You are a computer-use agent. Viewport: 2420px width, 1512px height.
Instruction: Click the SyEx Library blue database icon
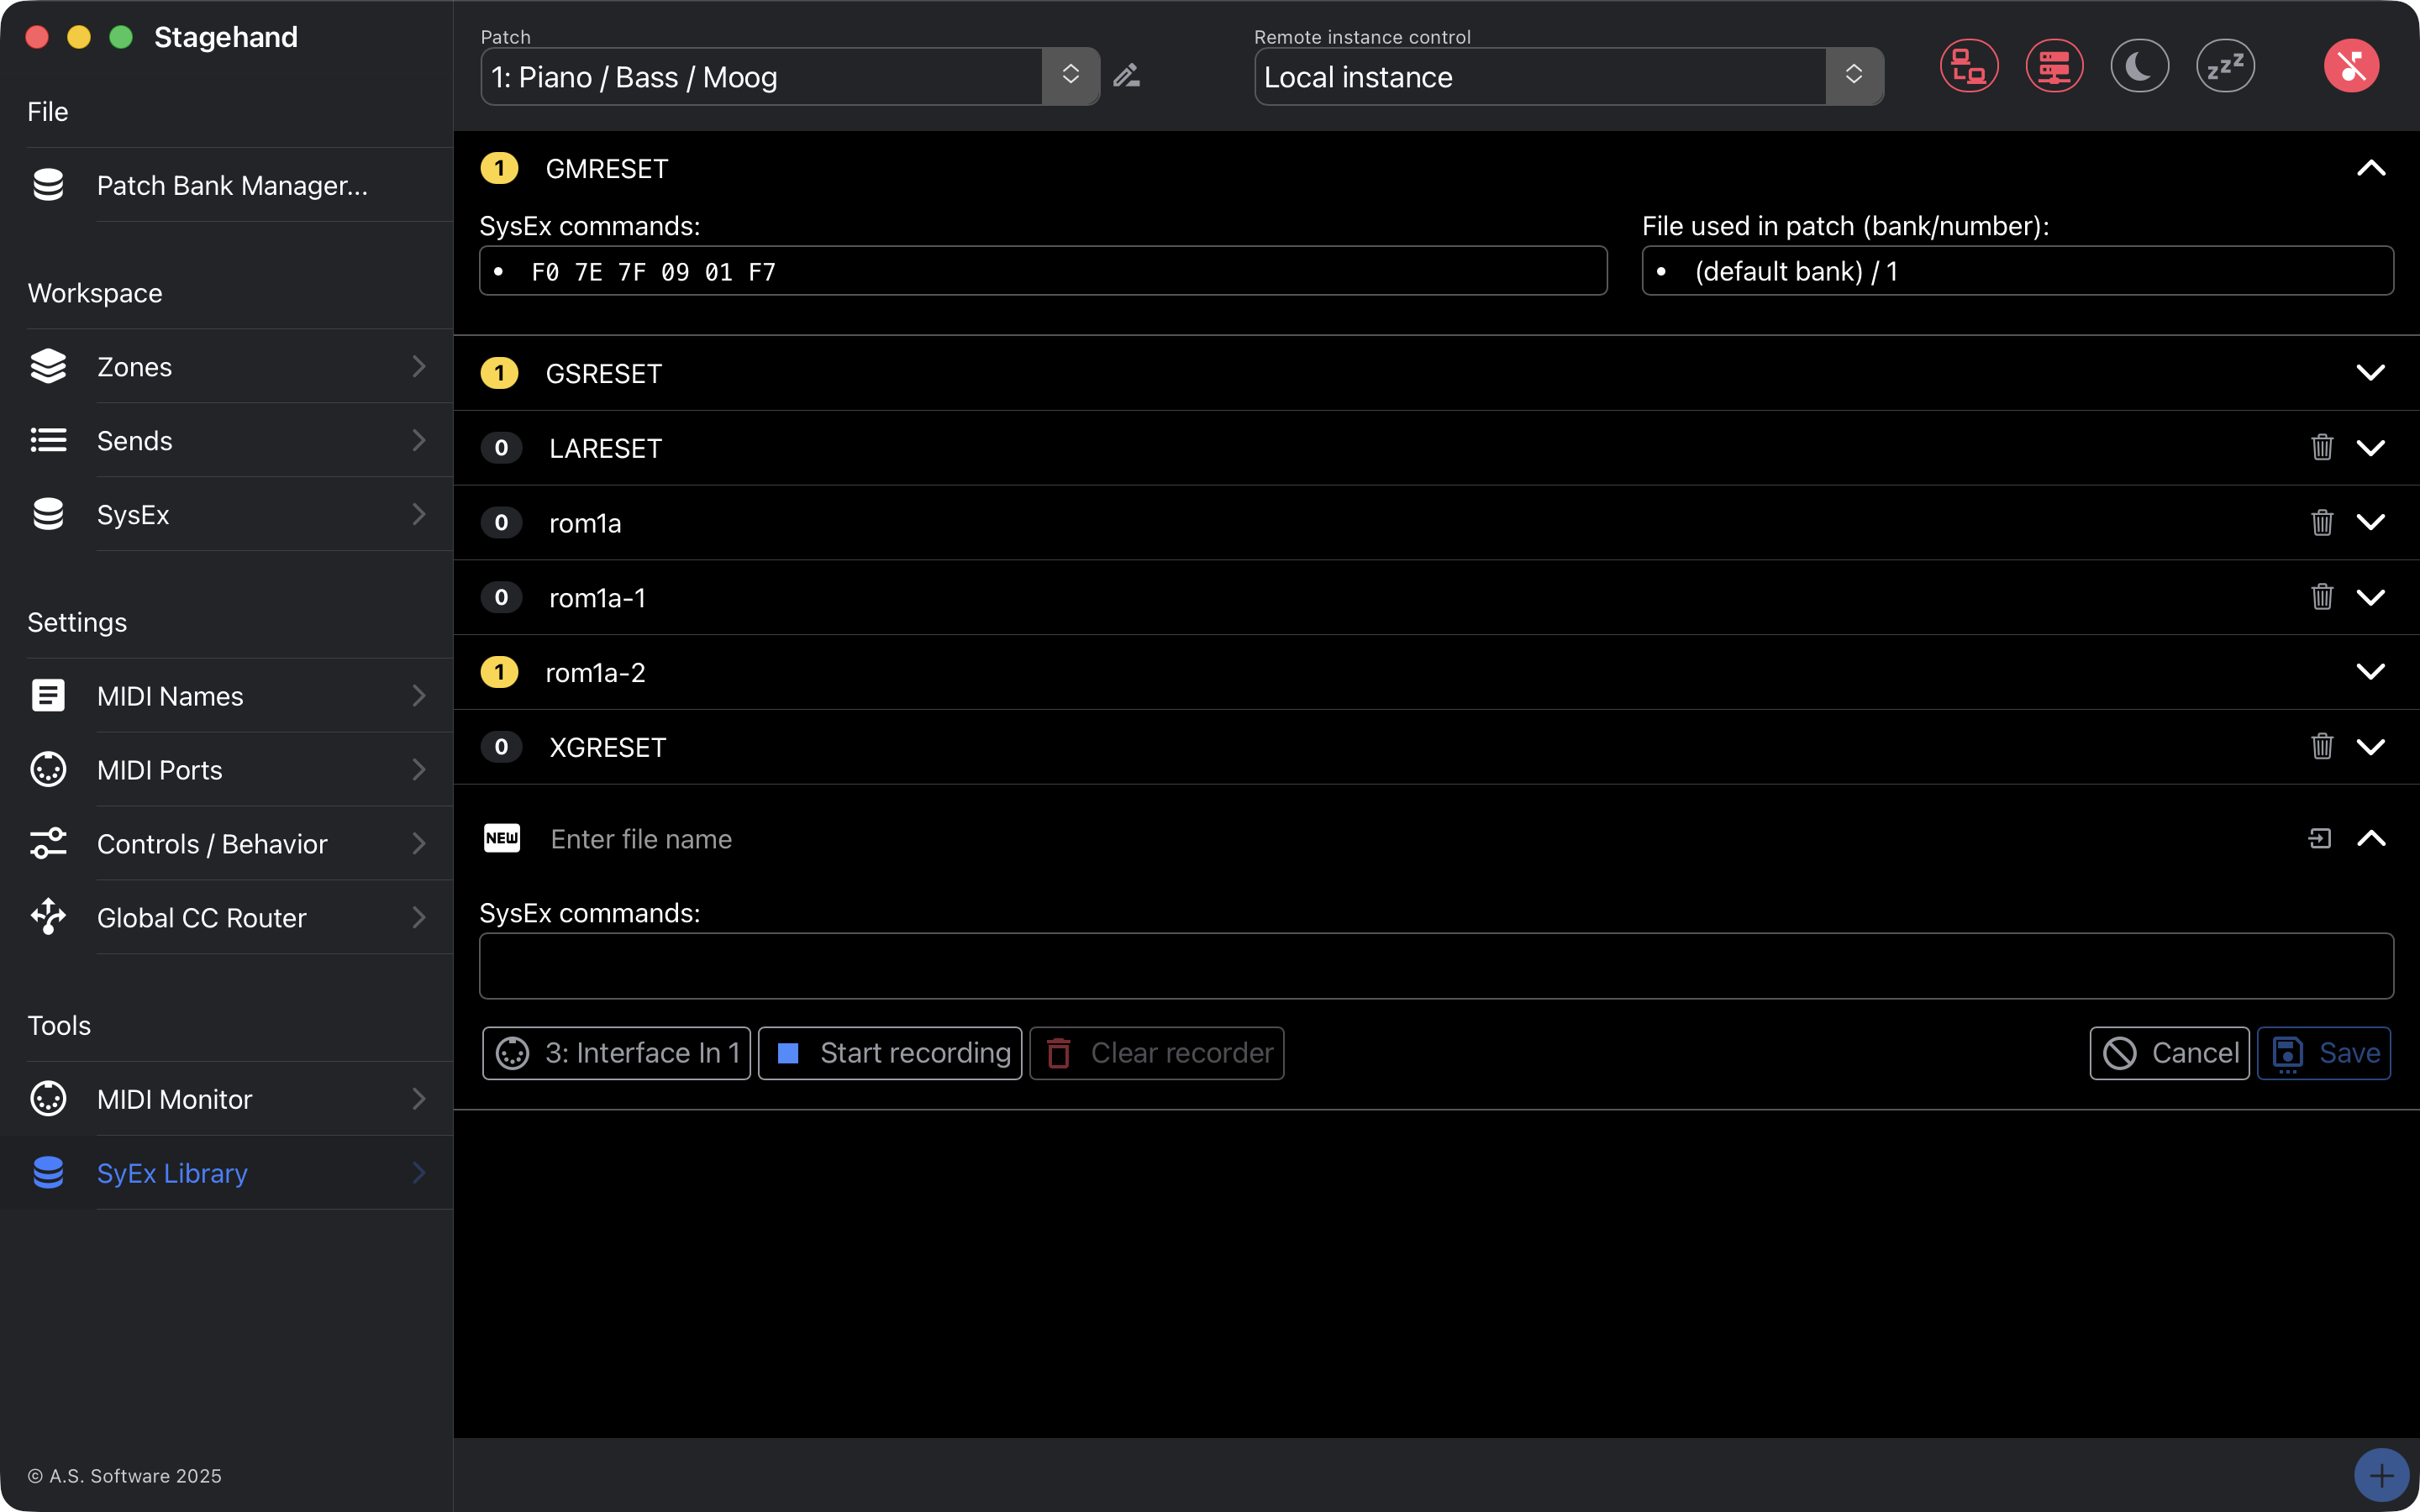[48, 1172]
